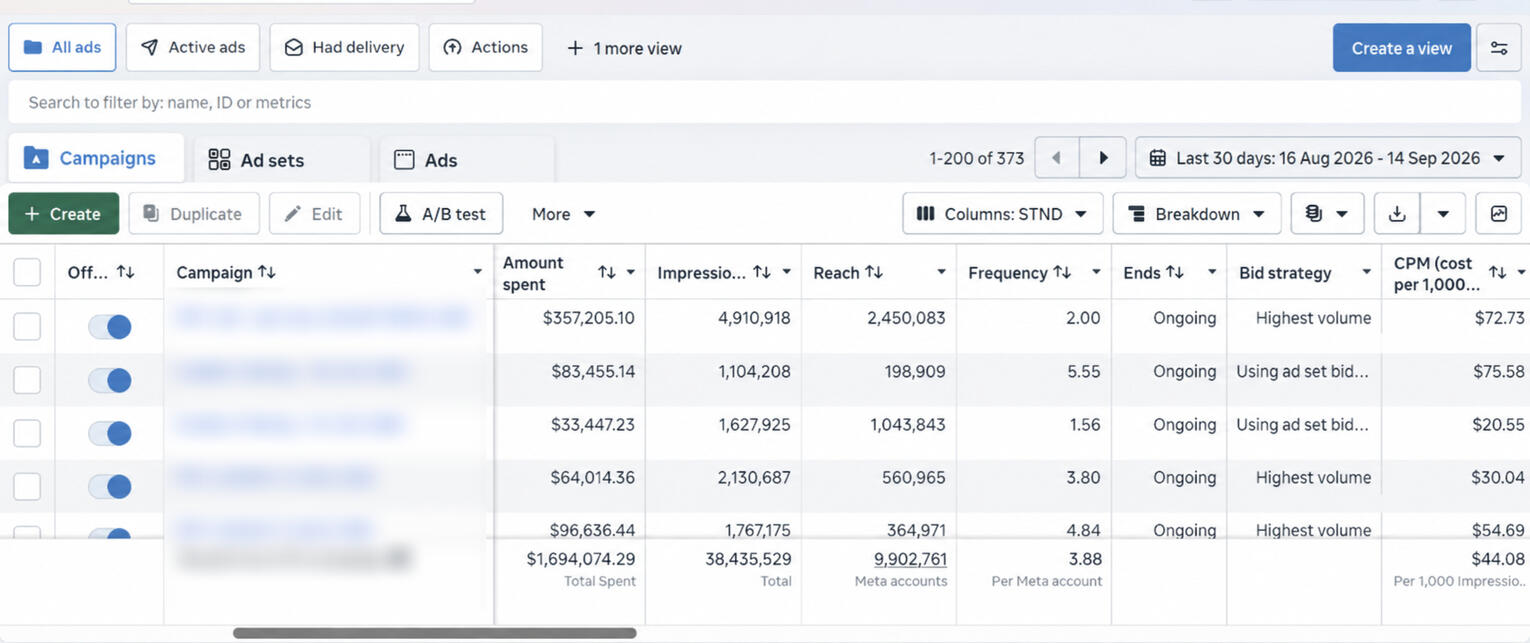
Task: Click the Edit button
Action: [314, 214]
